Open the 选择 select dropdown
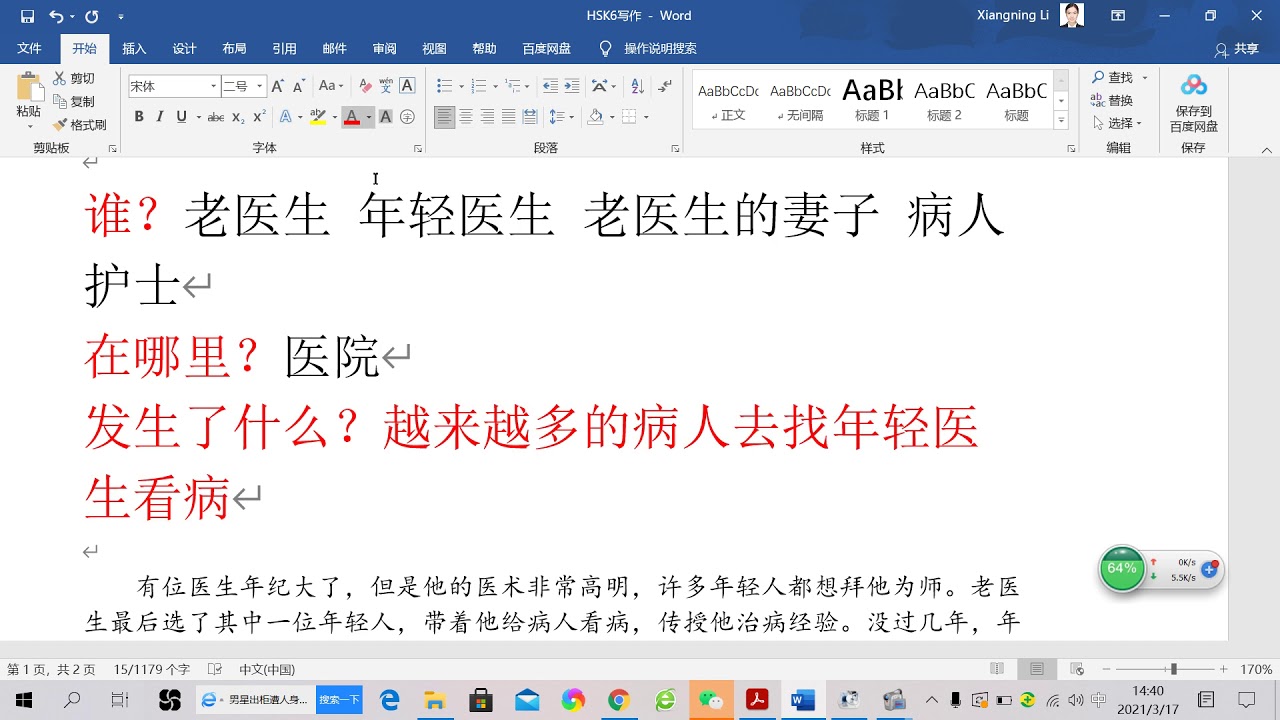Image resolution: width=1280 pixels, height=720 pixels. [x=1119, y=123]
